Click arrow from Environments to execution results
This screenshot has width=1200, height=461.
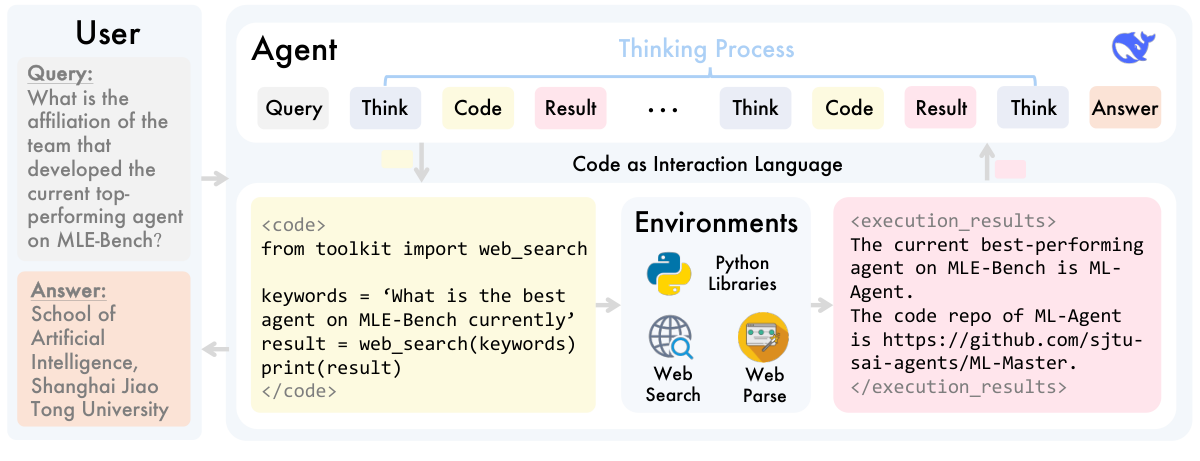click(x=820, y=305)
